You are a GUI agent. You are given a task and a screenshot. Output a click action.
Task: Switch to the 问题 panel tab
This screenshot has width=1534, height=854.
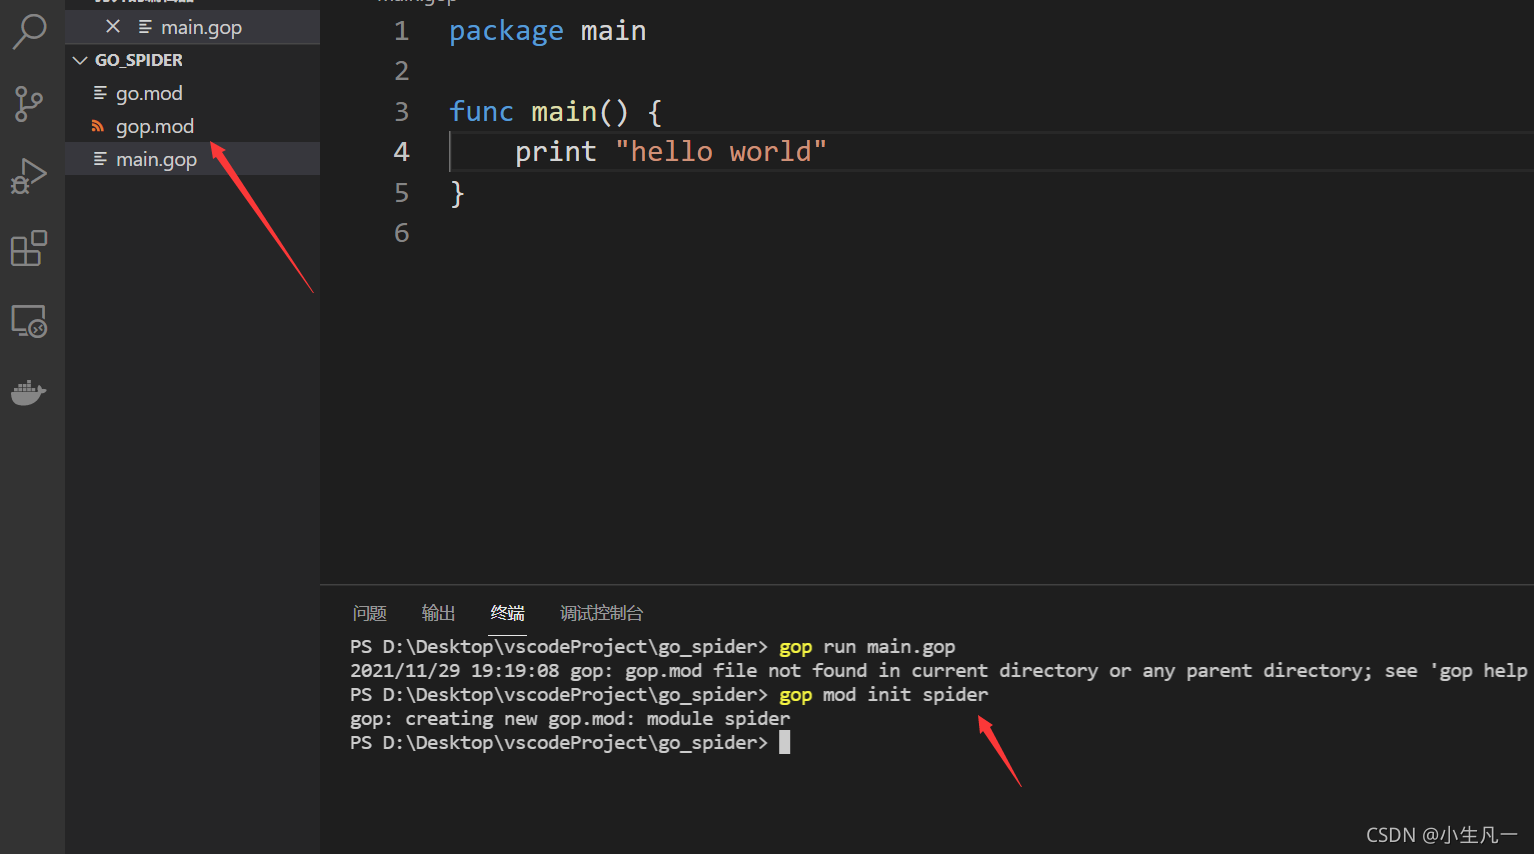(370, 613)
